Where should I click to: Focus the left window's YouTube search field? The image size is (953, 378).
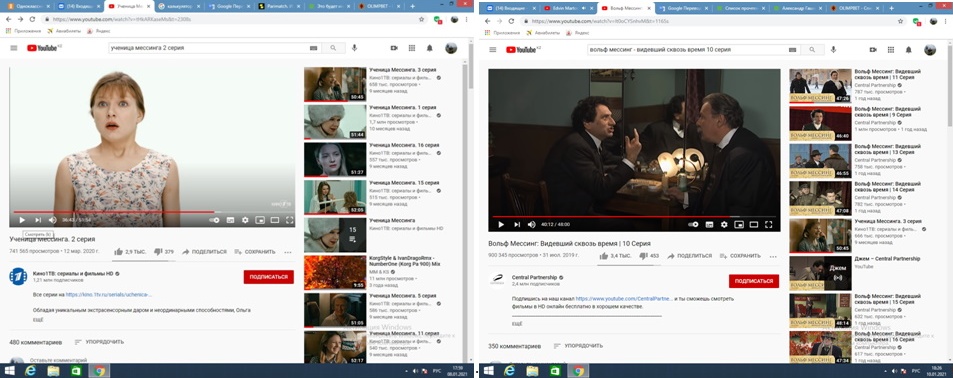[x=208, y=48]
